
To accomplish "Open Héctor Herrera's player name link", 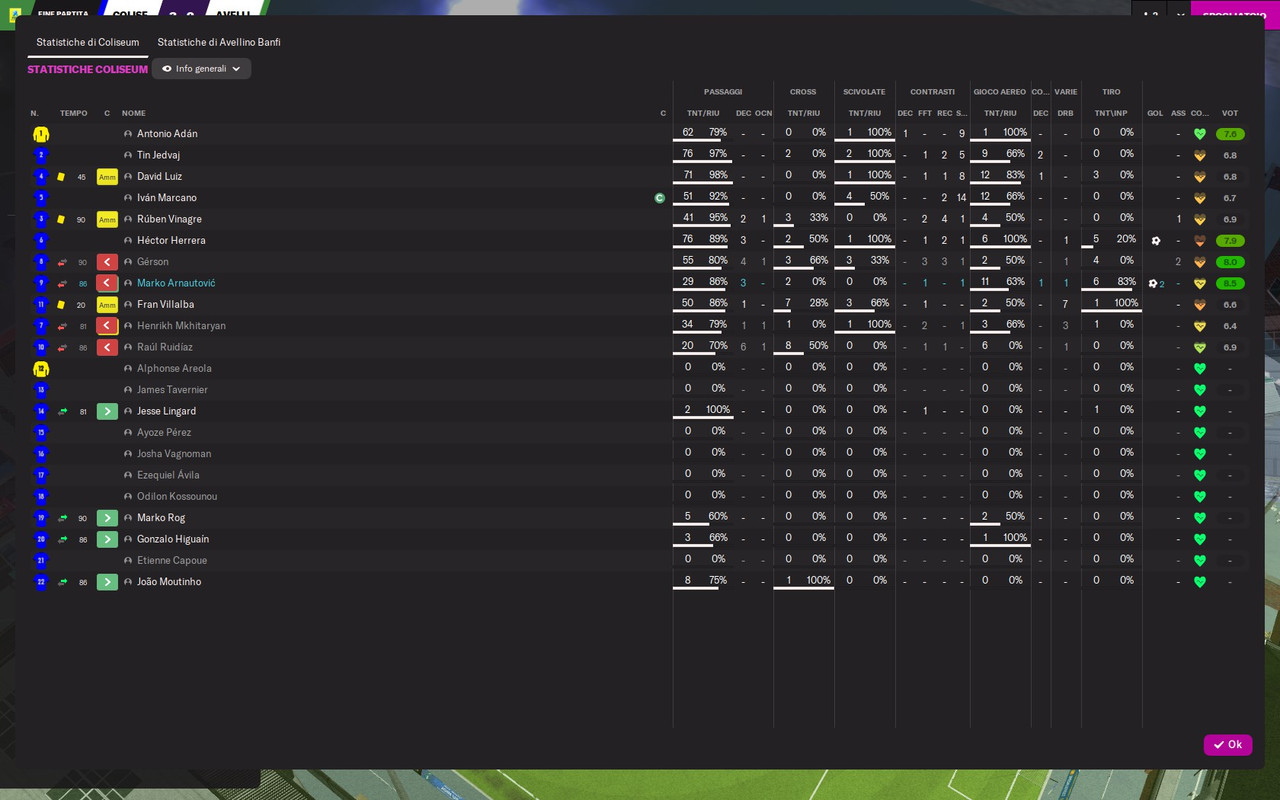I will pyautogui.click(x=171, y=241).
